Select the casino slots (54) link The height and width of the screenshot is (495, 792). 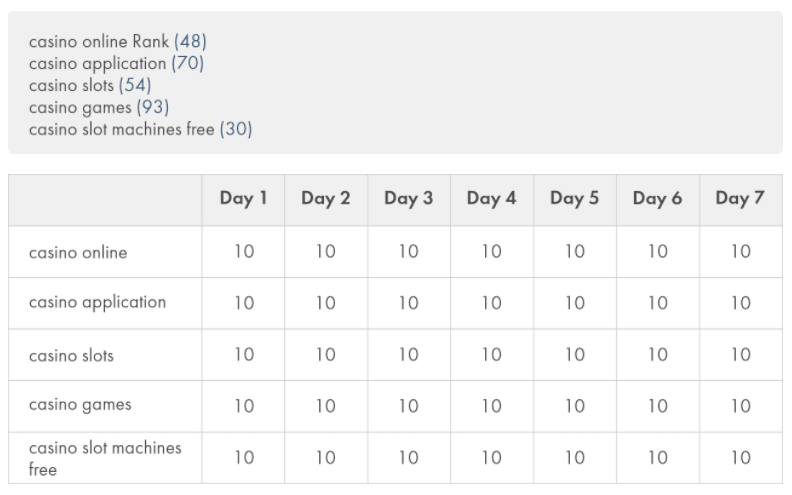click(x=90, y=85)
